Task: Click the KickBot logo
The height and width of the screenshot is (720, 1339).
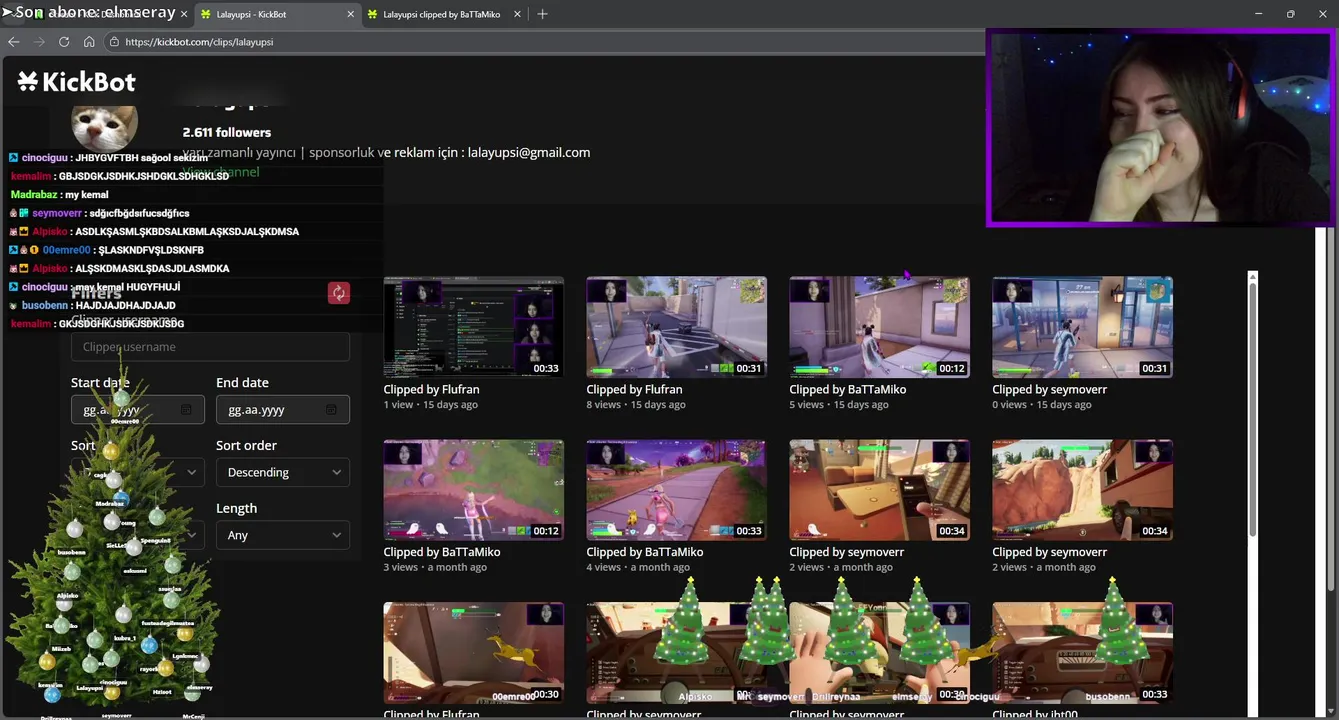Action: click(76, 82)
